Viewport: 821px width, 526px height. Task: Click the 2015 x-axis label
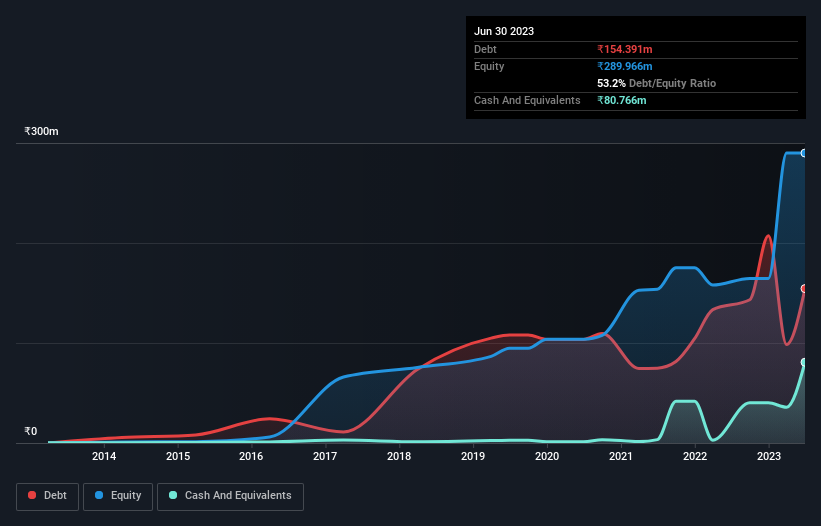point(178,456)
